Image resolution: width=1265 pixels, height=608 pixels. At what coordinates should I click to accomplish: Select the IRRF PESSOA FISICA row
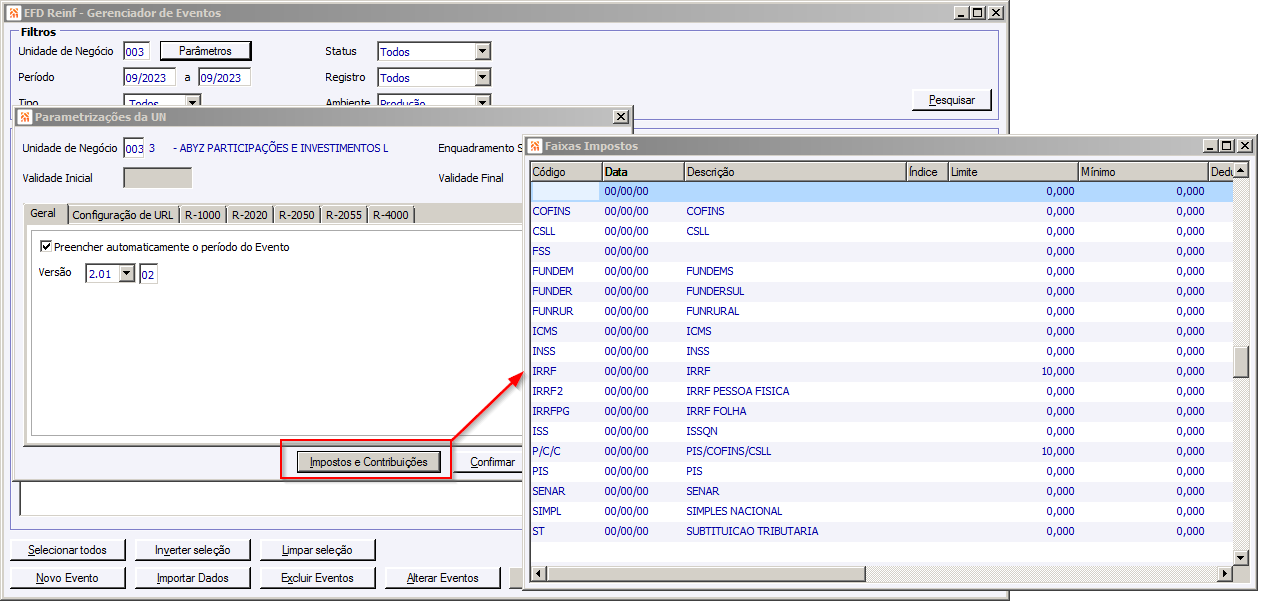click(x=881, y=391)
